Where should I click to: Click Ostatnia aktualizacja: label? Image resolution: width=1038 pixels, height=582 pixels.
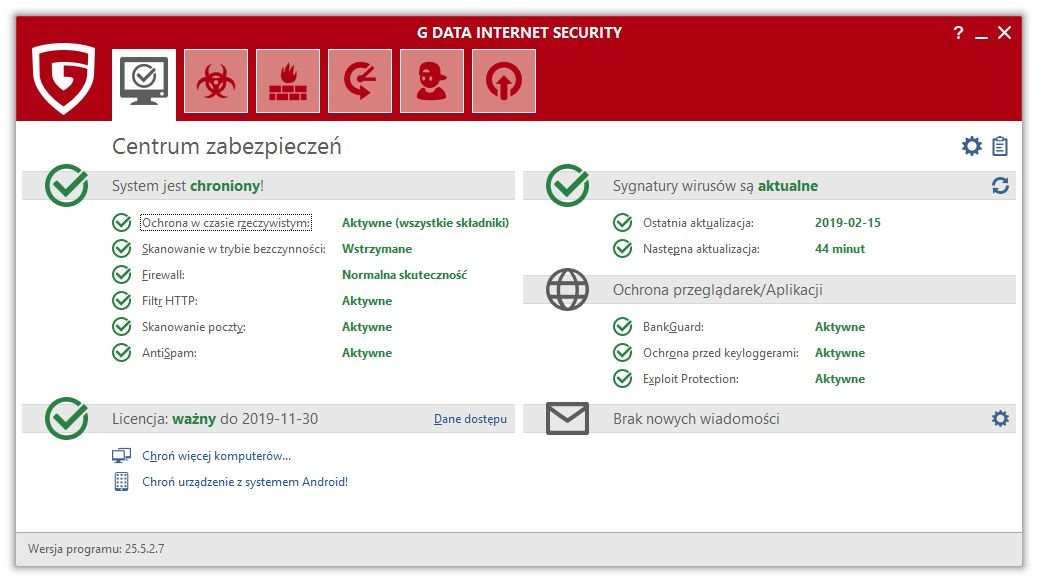698,223
